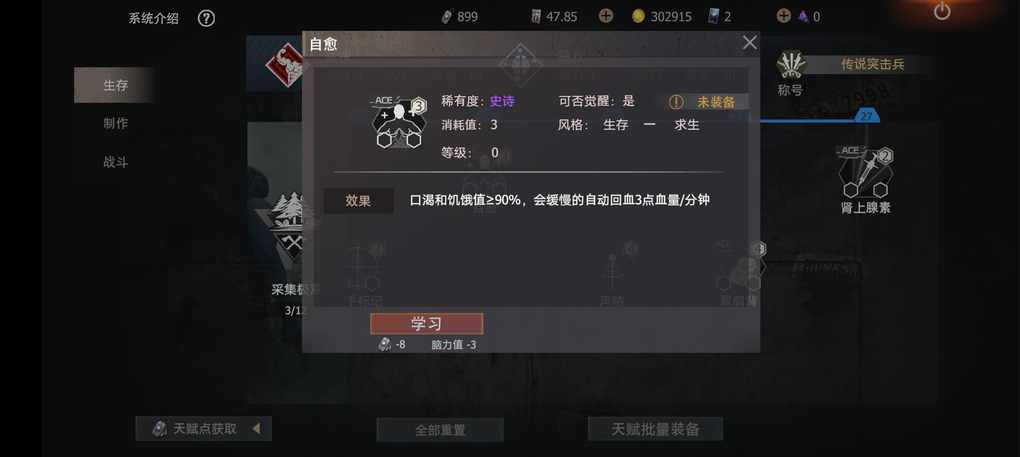
Task: Tap the gold coin icon near 302915
Action: click(639, 16)
